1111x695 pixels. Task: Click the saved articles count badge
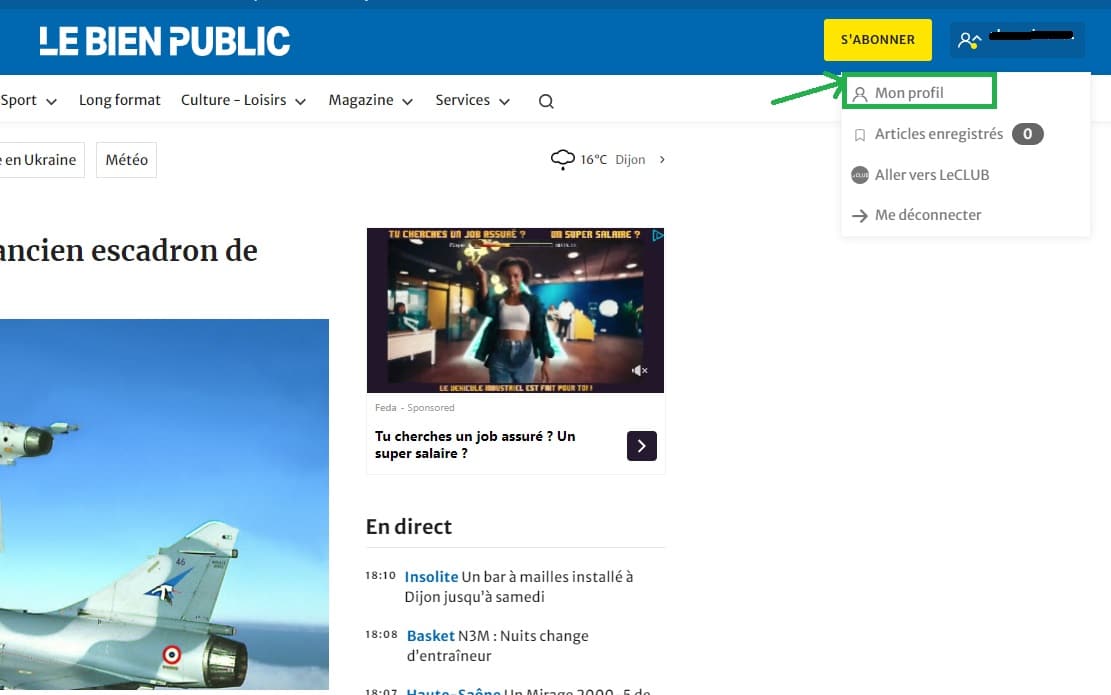coord(1027,134)
